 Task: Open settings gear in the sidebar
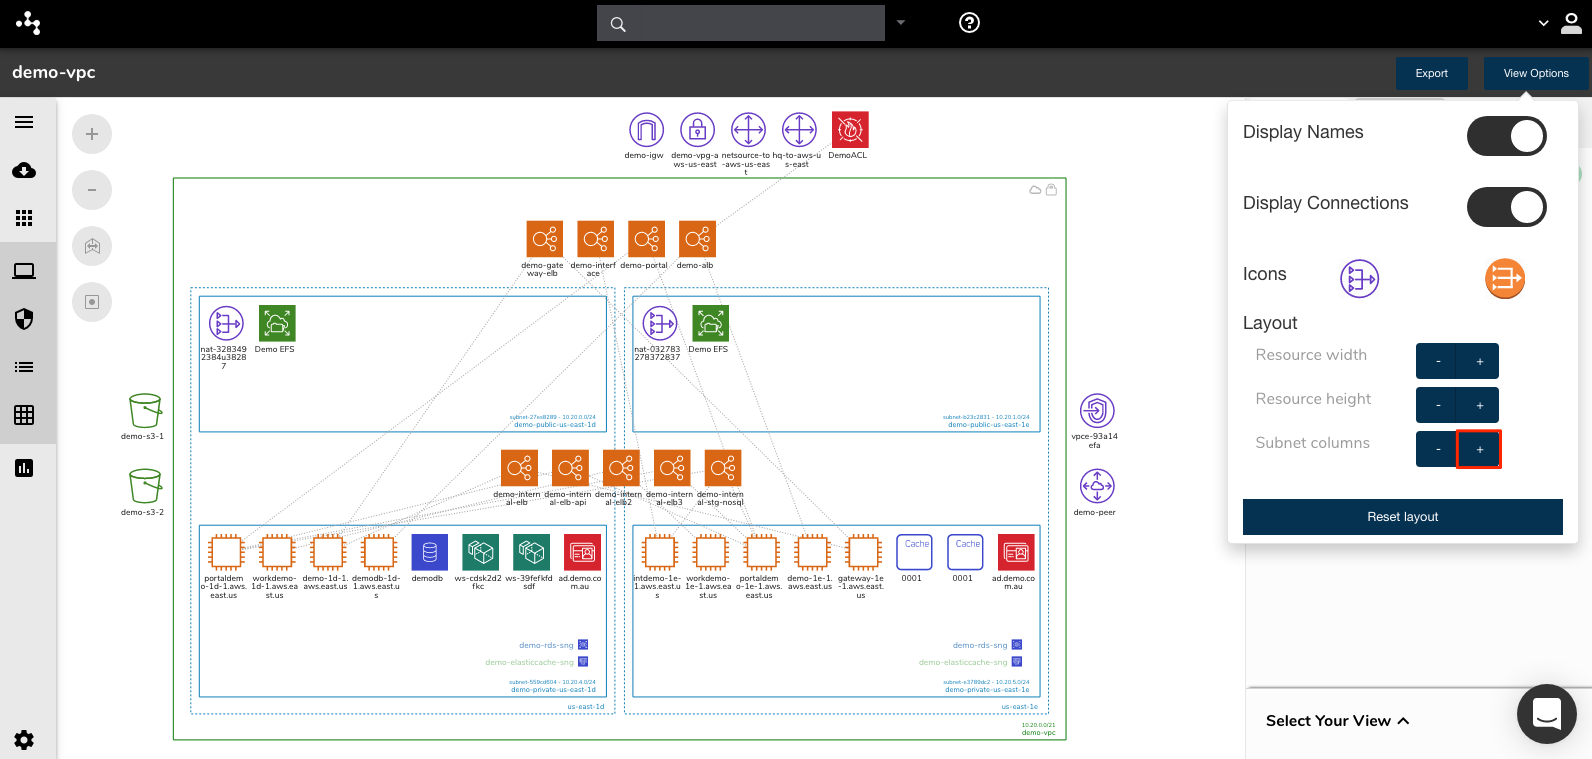(24, 740)
